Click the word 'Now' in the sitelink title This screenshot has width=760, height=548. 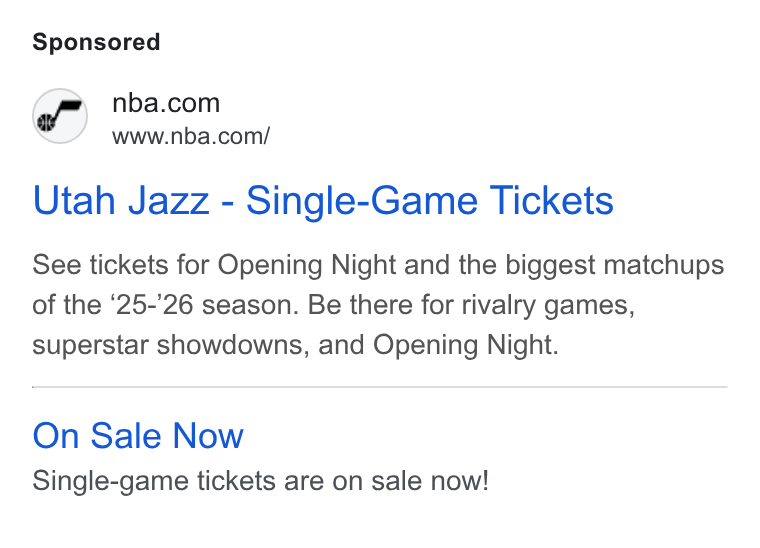[x=208, y=436]
